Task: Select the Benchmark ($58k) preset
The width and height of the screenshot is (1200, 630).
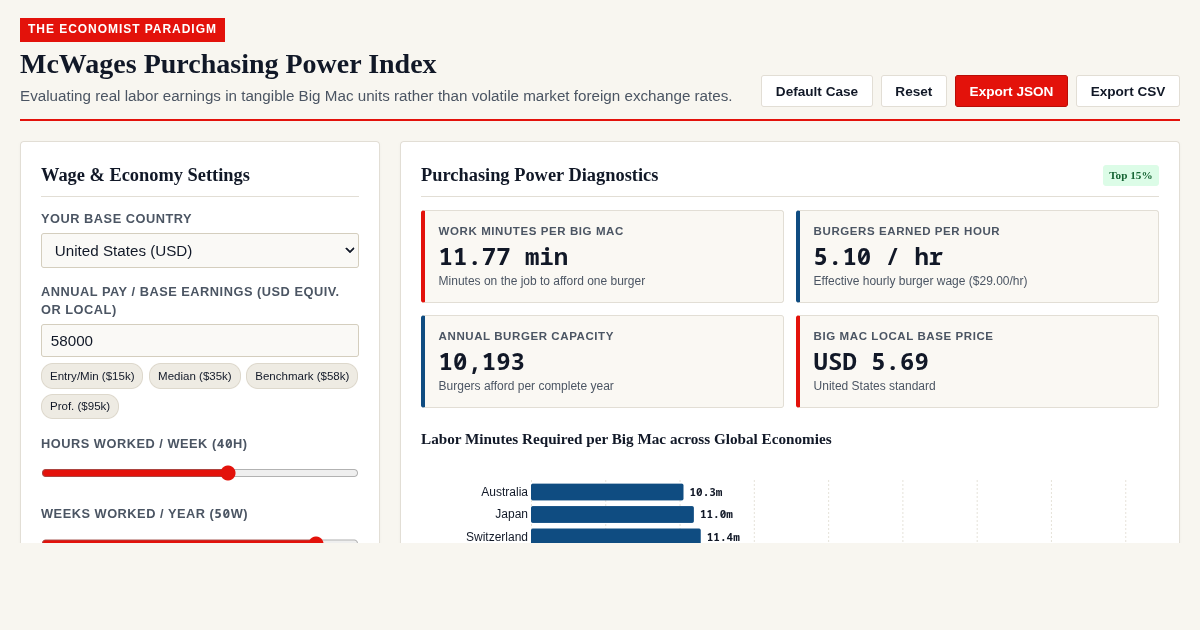Action: [x=302, y=376]
